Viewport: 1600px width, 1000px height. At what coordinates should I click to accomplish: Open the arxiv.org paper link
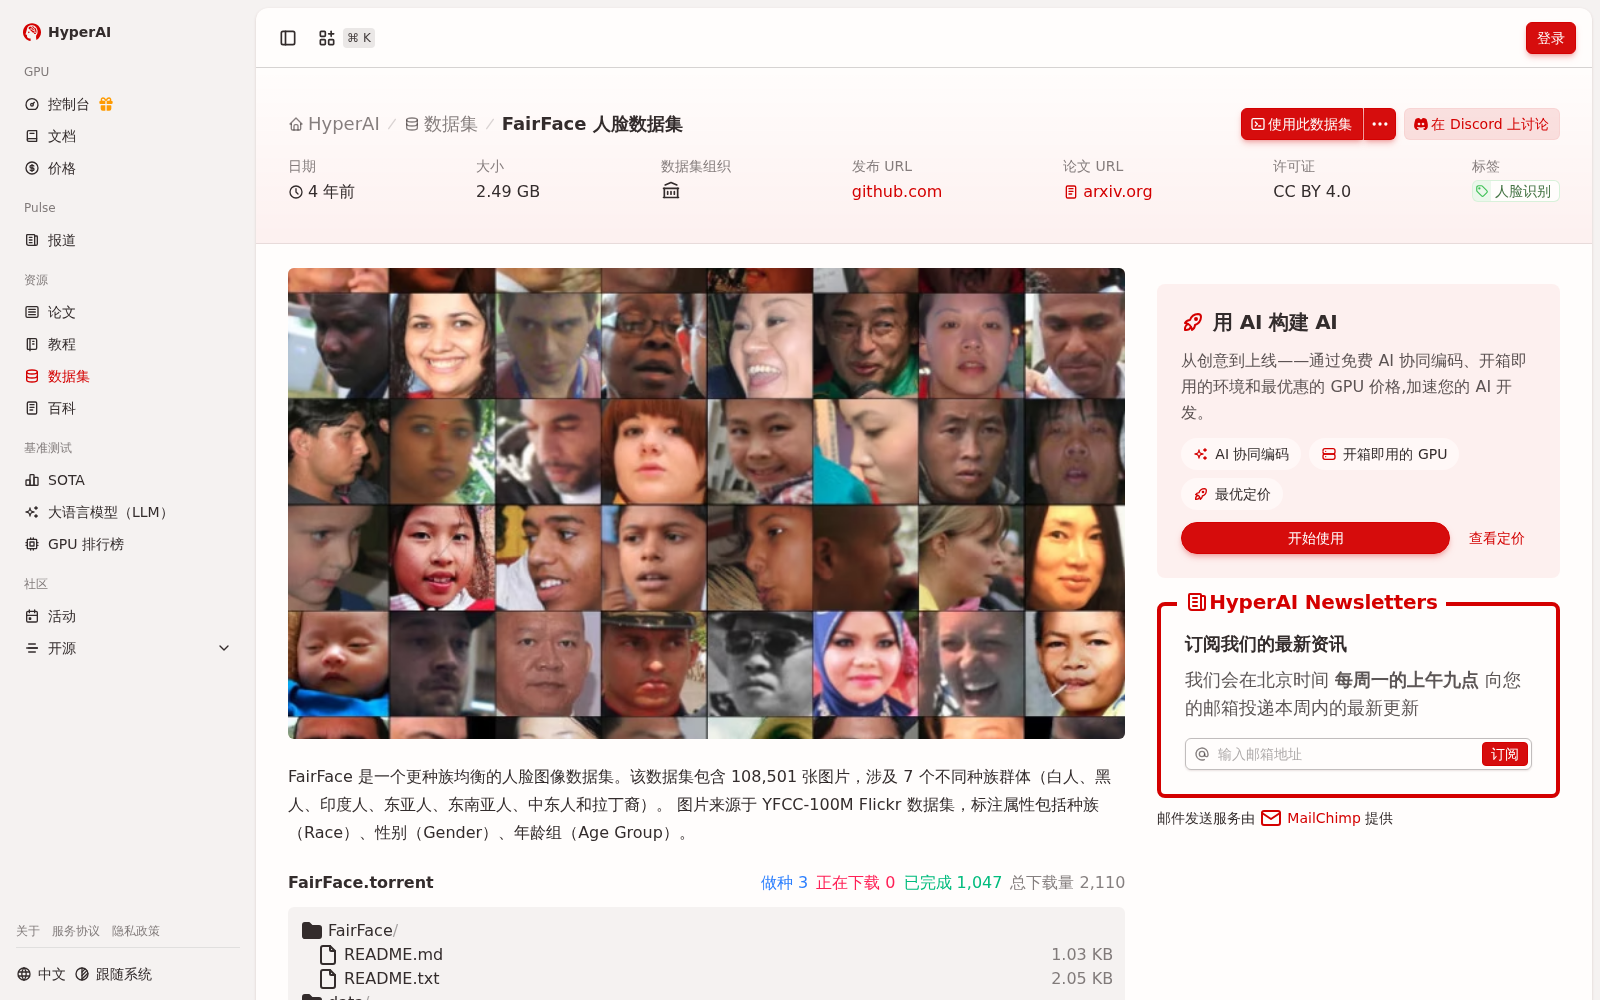[1108, 191]
